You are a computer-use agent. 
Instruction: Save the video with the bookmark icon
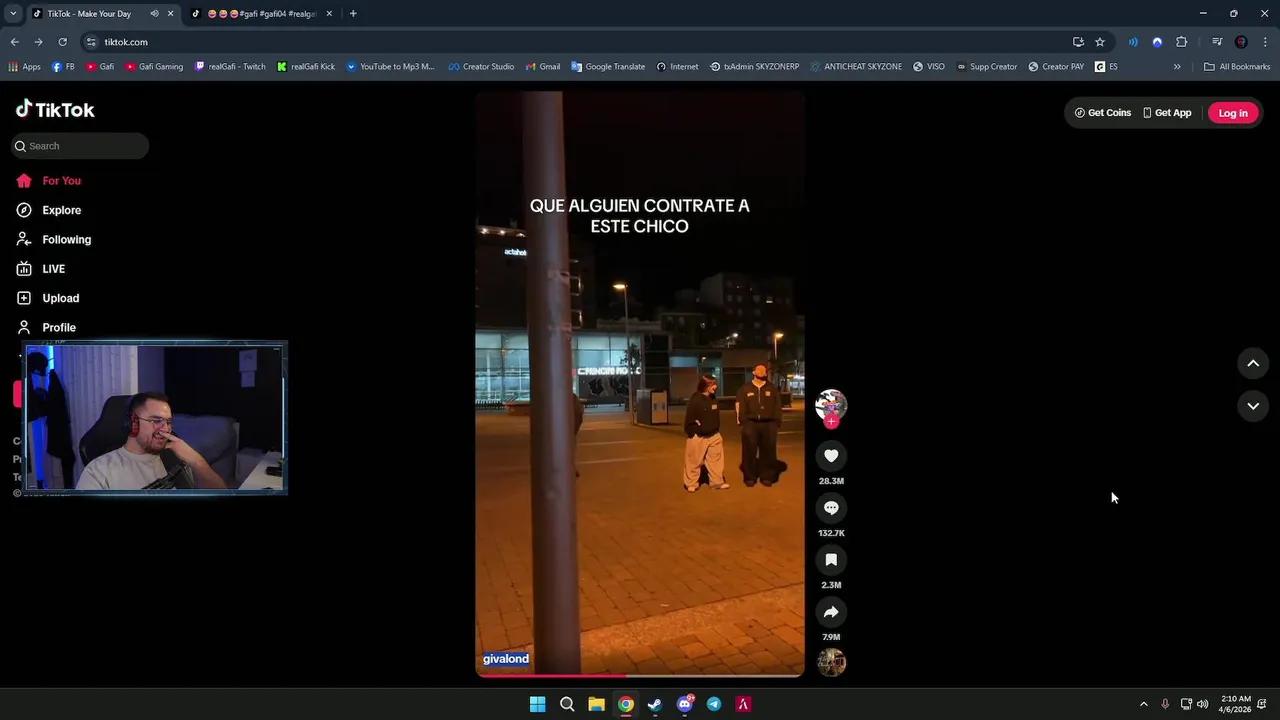pyautogui.click(x=831, y=559)
